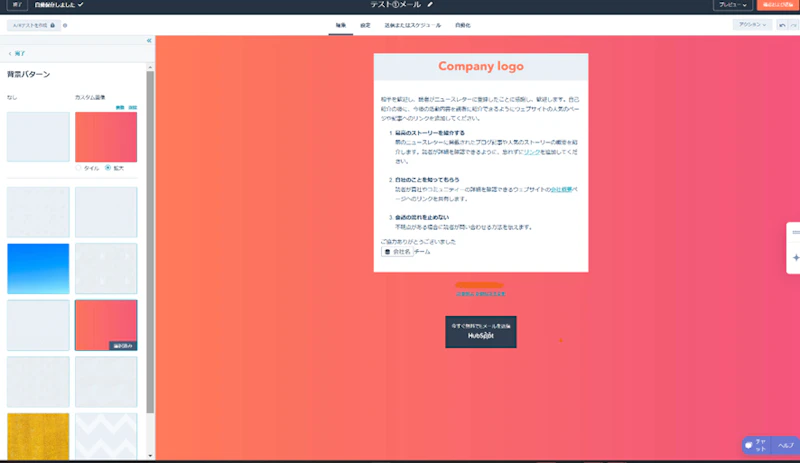Click the email intro paragraph text block
Screen dimensions: 800x463
tap(480, 109)
